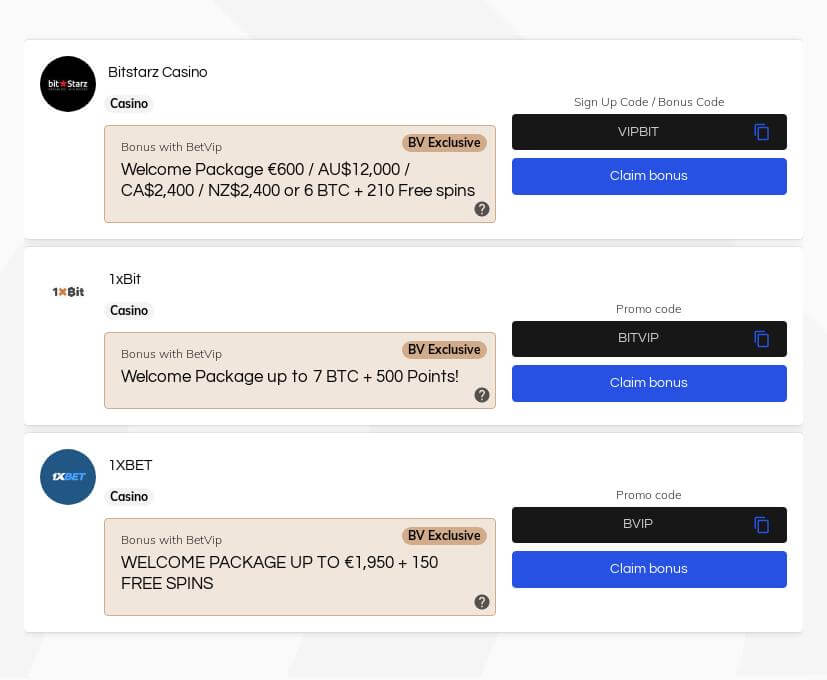Image resolution: width=827 pixels, height=680 pixels.
Task: Click the BVIP code field
Action: tap(637, 524)
